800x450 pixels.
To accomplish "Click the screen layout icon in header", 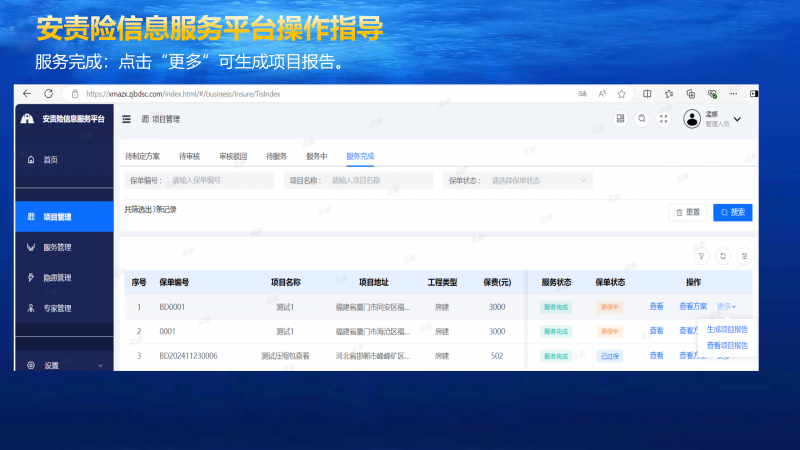I will pyautogui.click(x=620, y=119).
